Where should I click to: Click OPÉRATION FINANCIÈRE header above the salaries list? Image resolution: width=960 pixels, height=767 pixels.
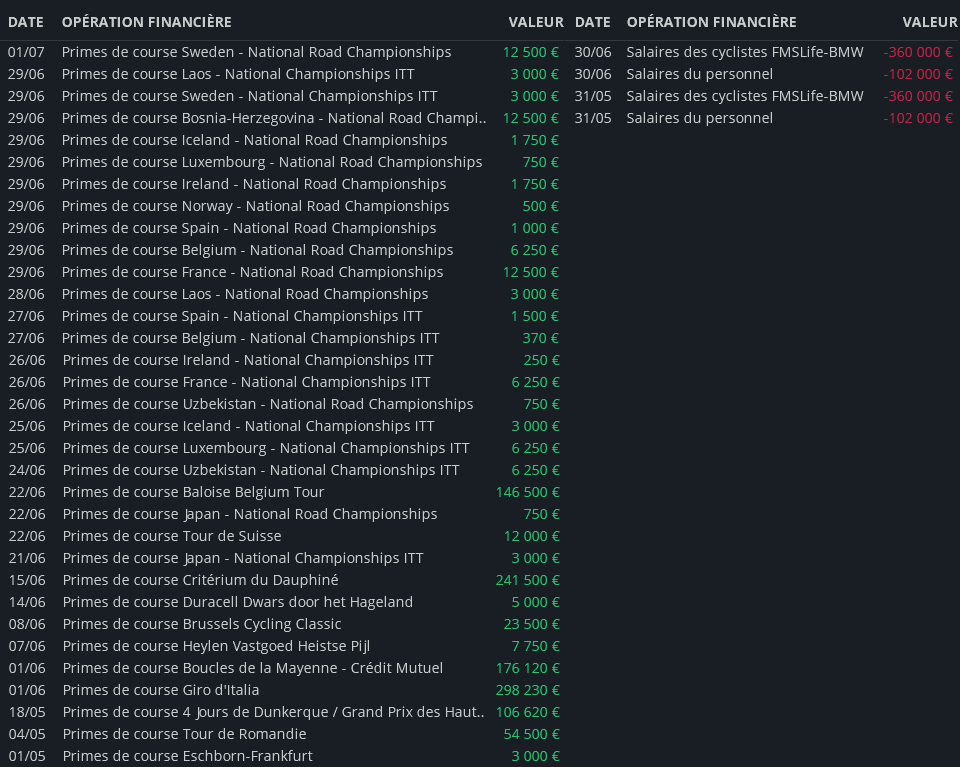coord(711,22)
